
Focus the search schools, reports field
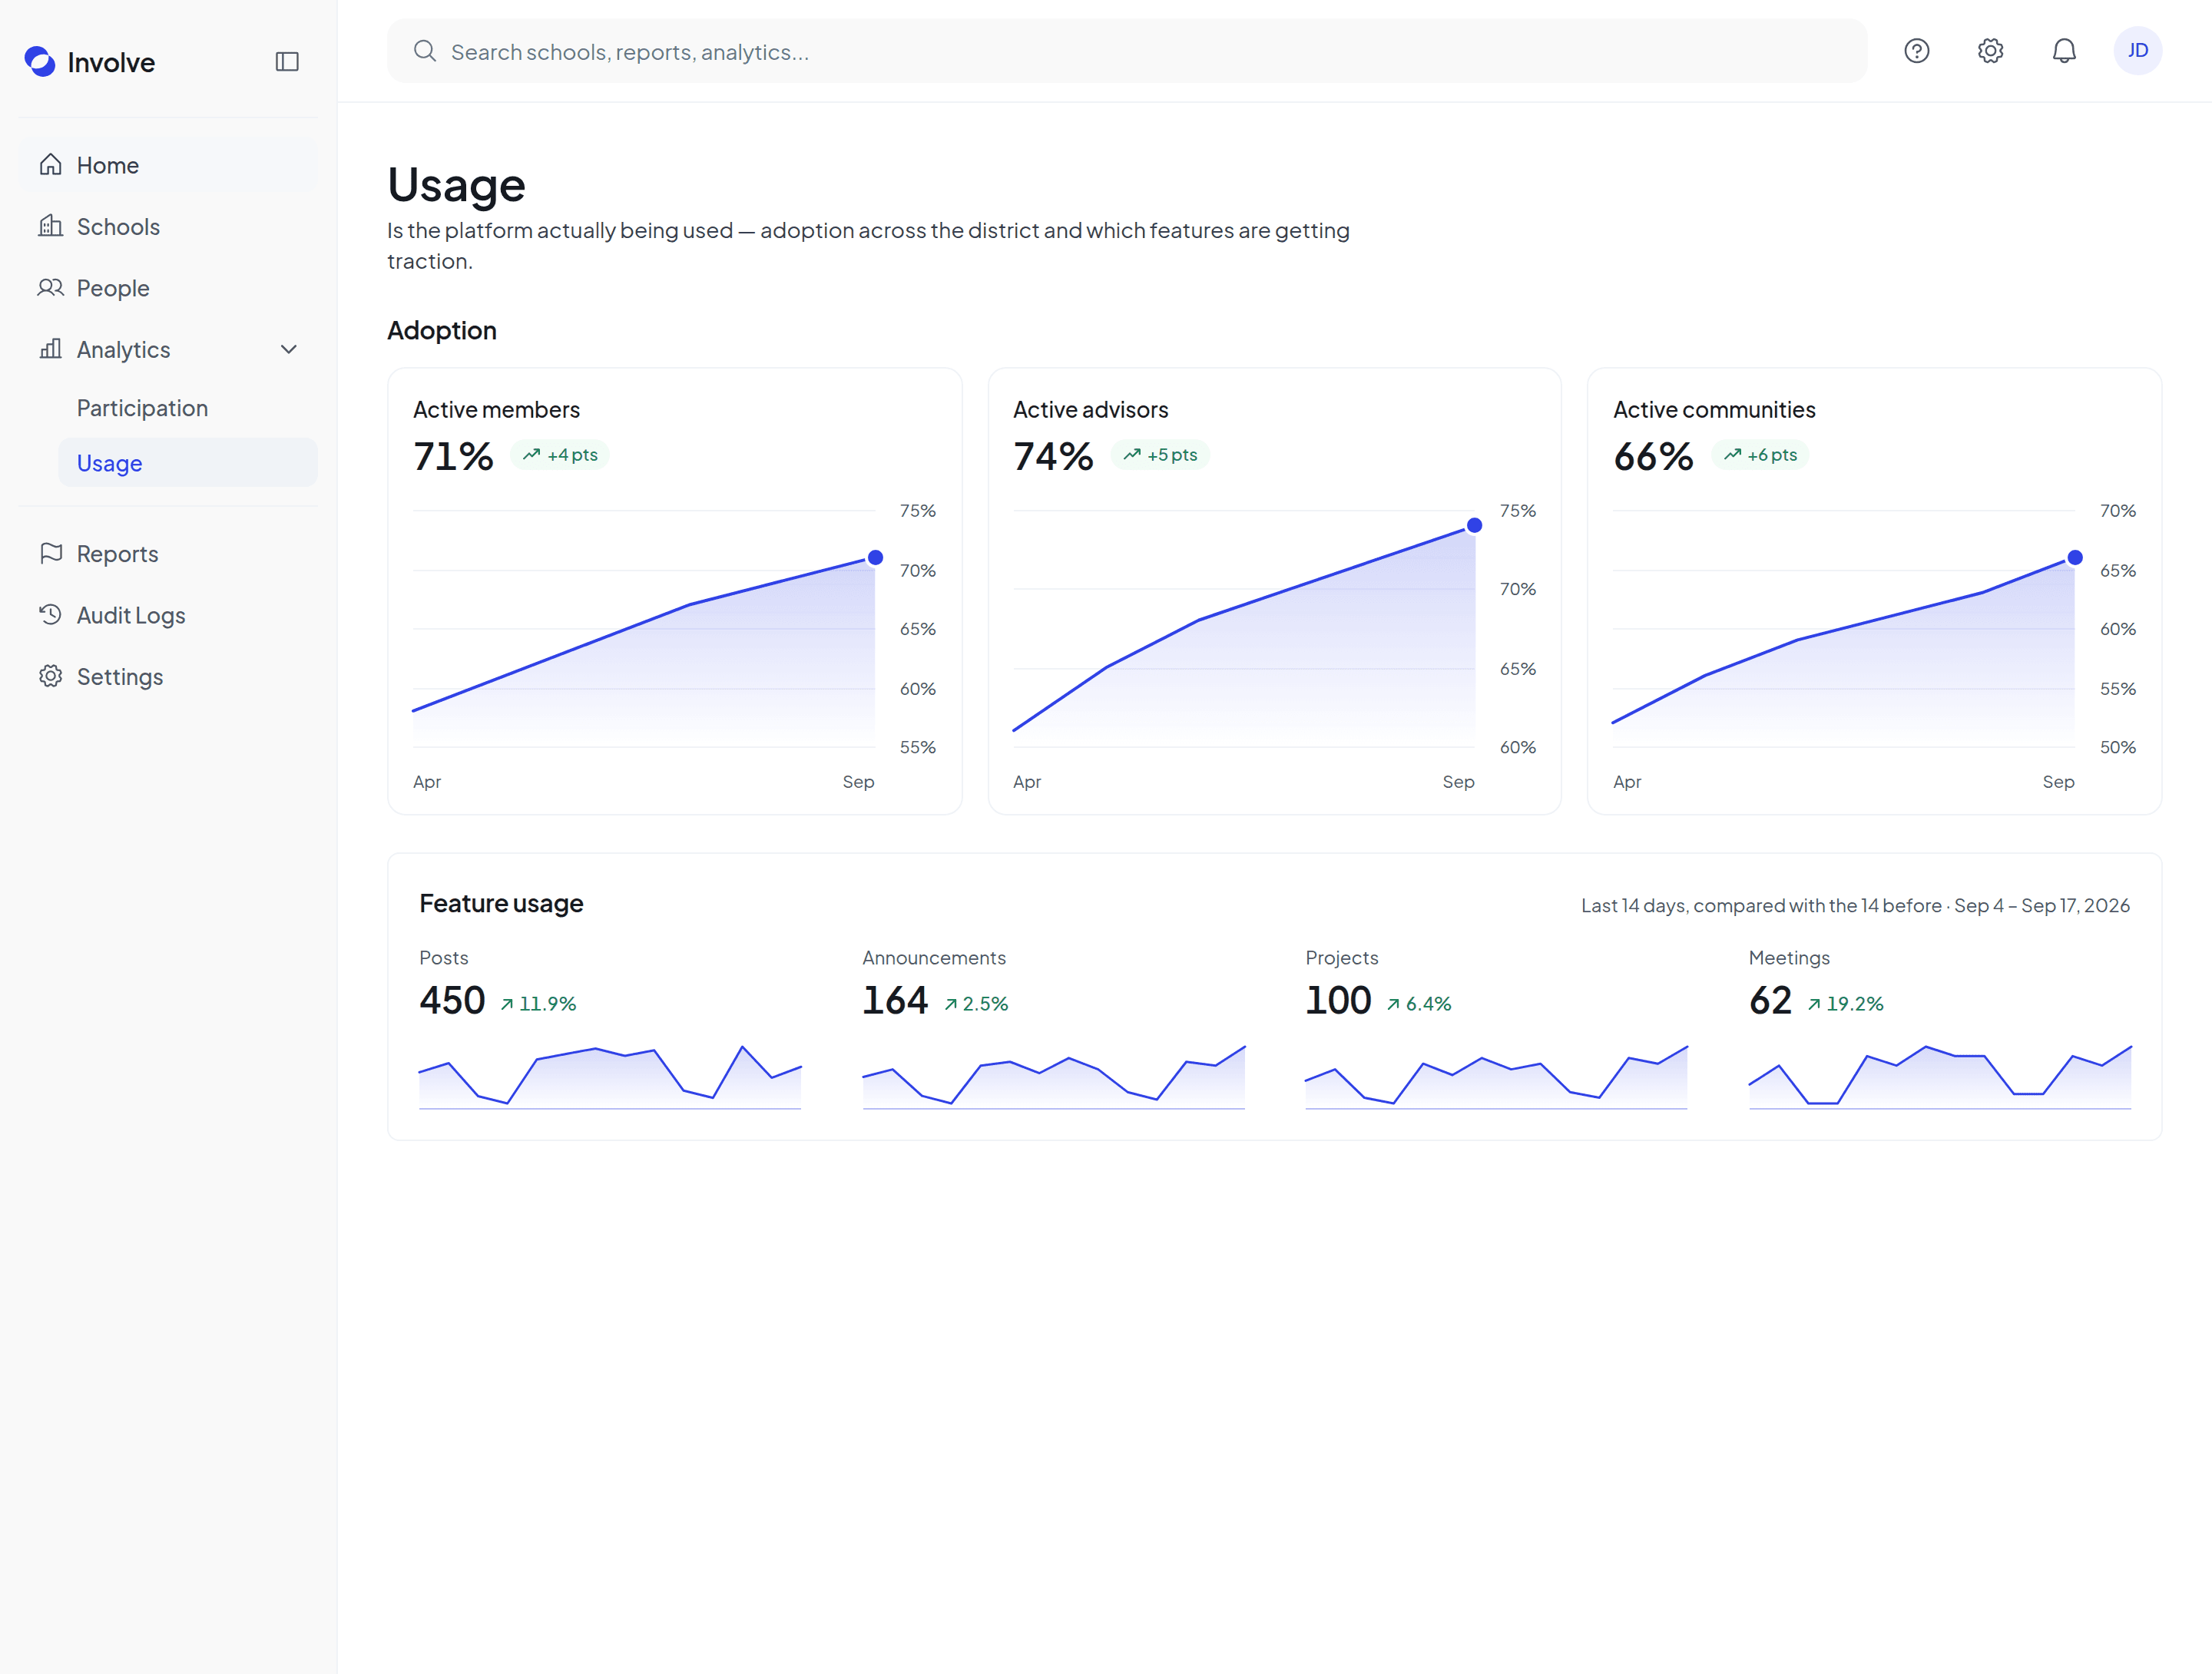(x=1127, y=51)
